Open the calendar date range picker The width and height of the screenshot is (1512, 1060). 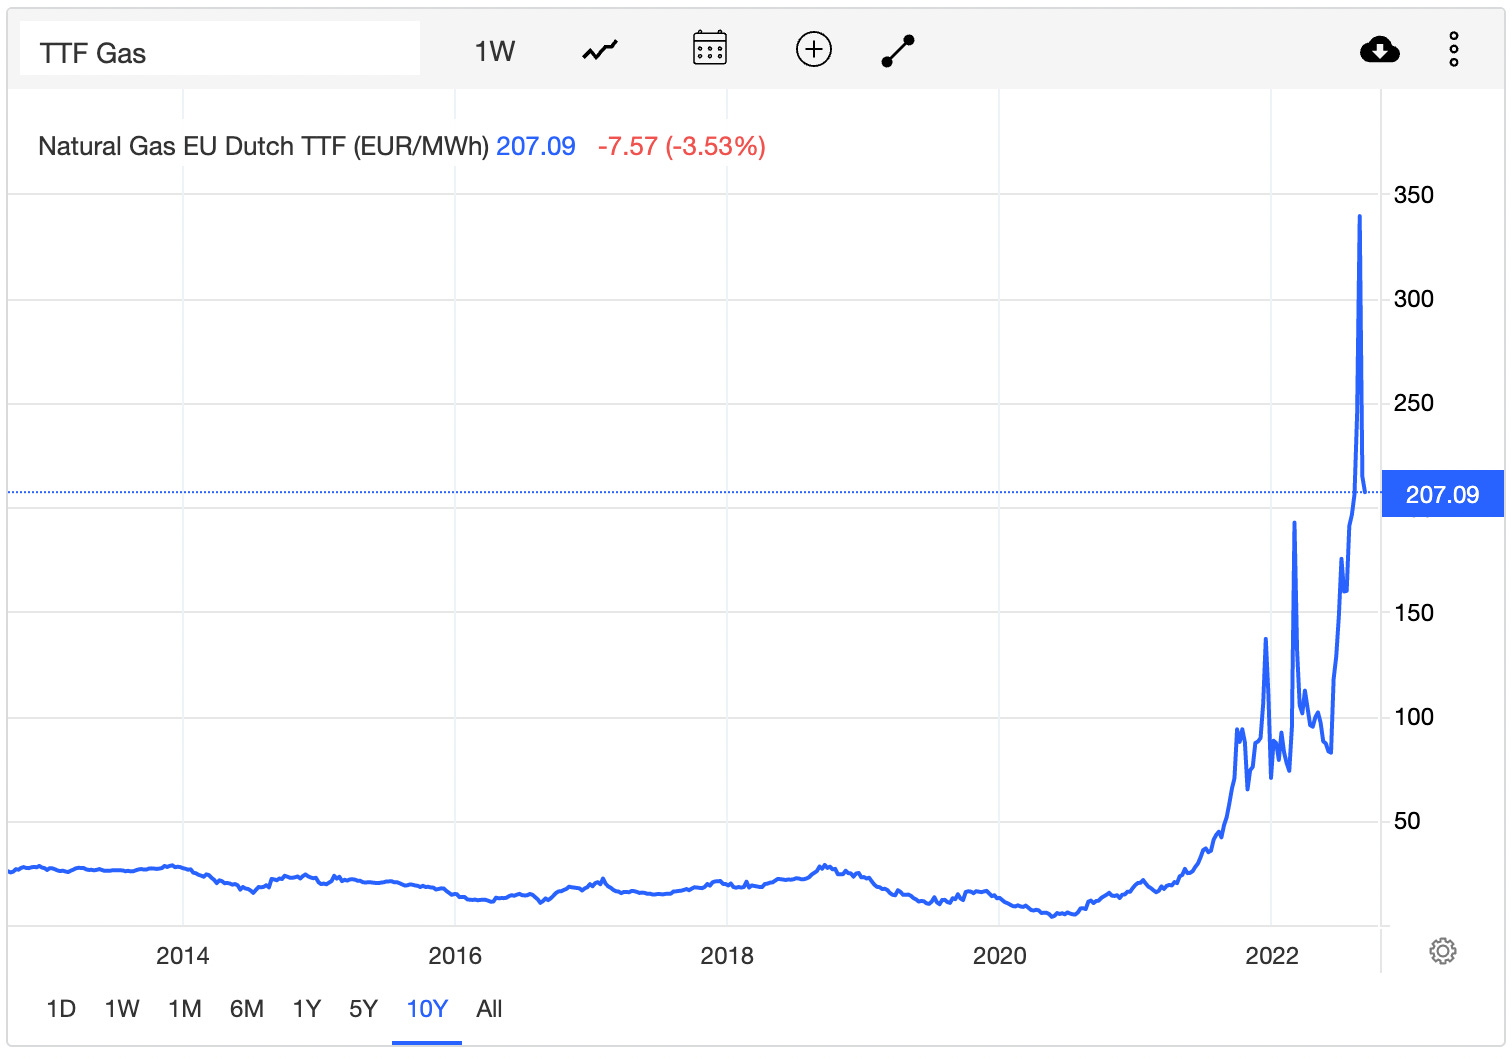tap(710, 48)
